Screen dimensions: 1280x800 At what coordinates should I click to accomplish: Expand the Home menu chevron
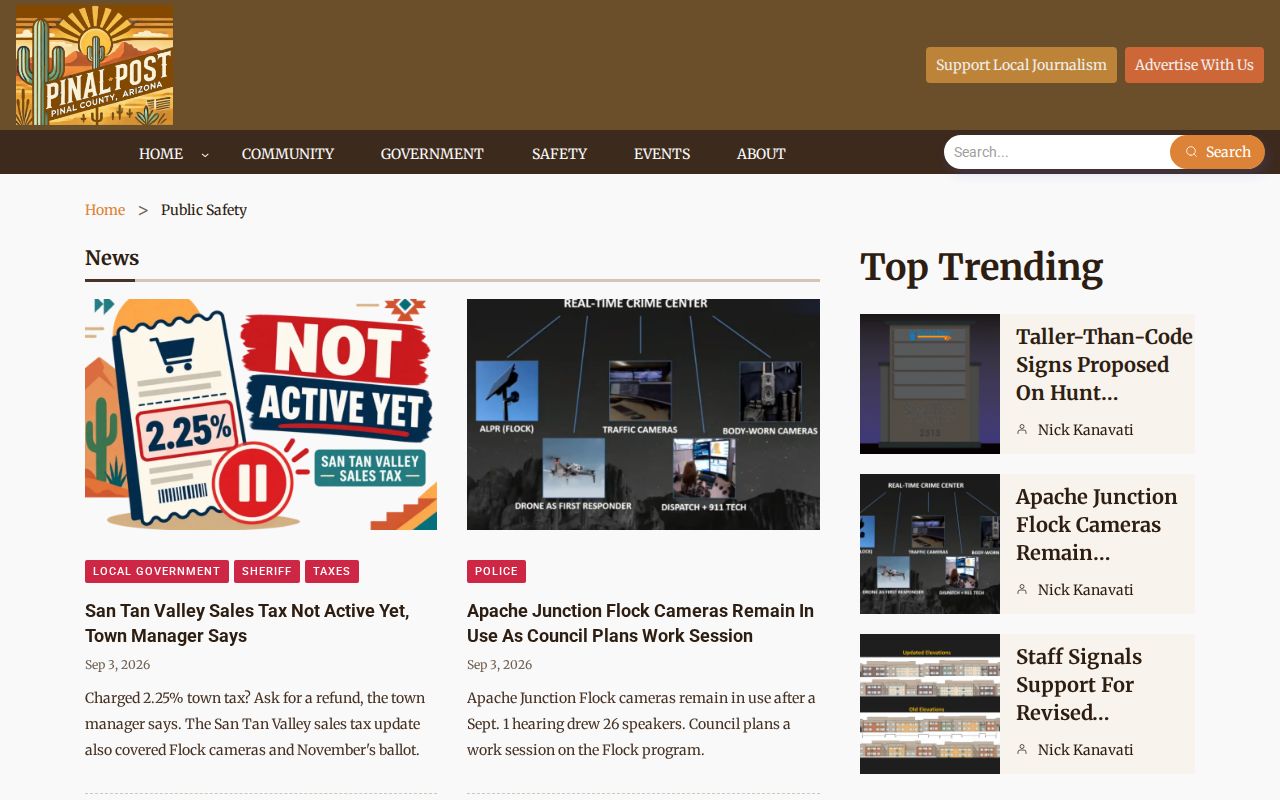tap(205, 154)
